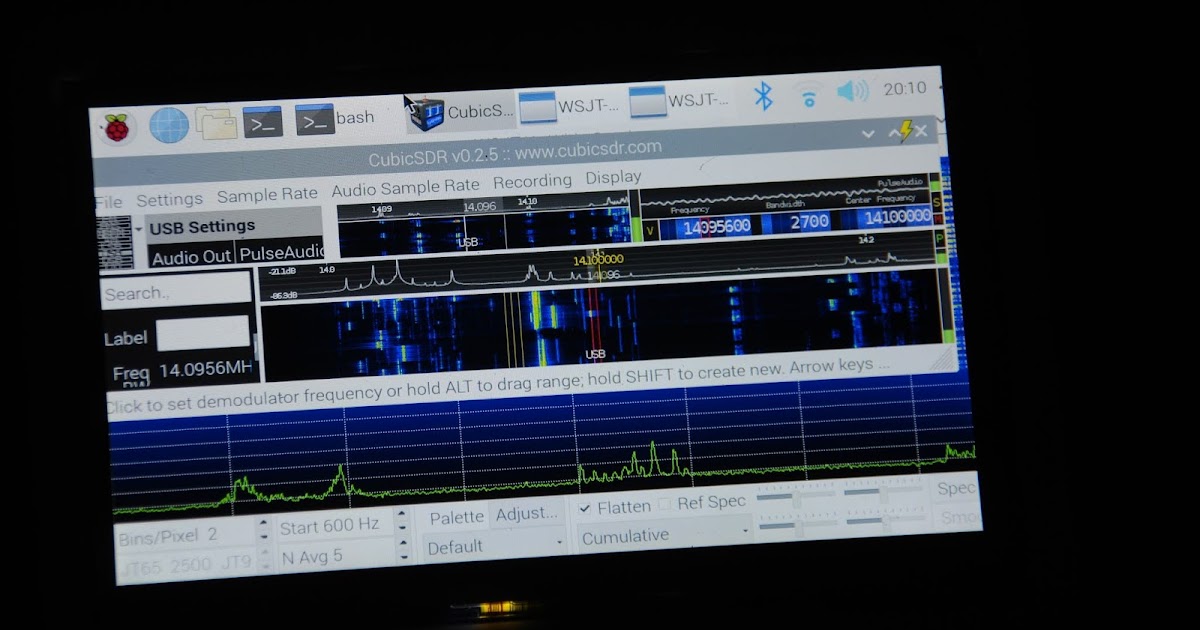The width and height of the screenshot is (1200, 630).
Task: Click the V level indicator on the demodulator panel
Action: pyautogui.click(x=650, y=228)
